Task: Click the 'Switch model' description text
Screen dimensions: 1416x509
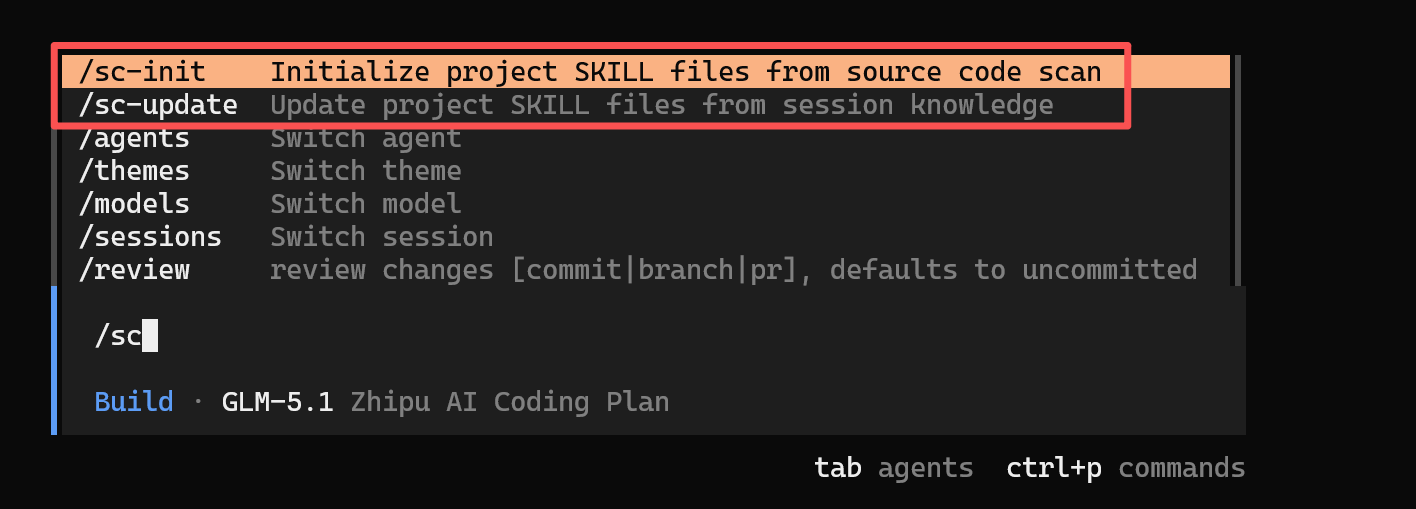Action: (366, 204)
